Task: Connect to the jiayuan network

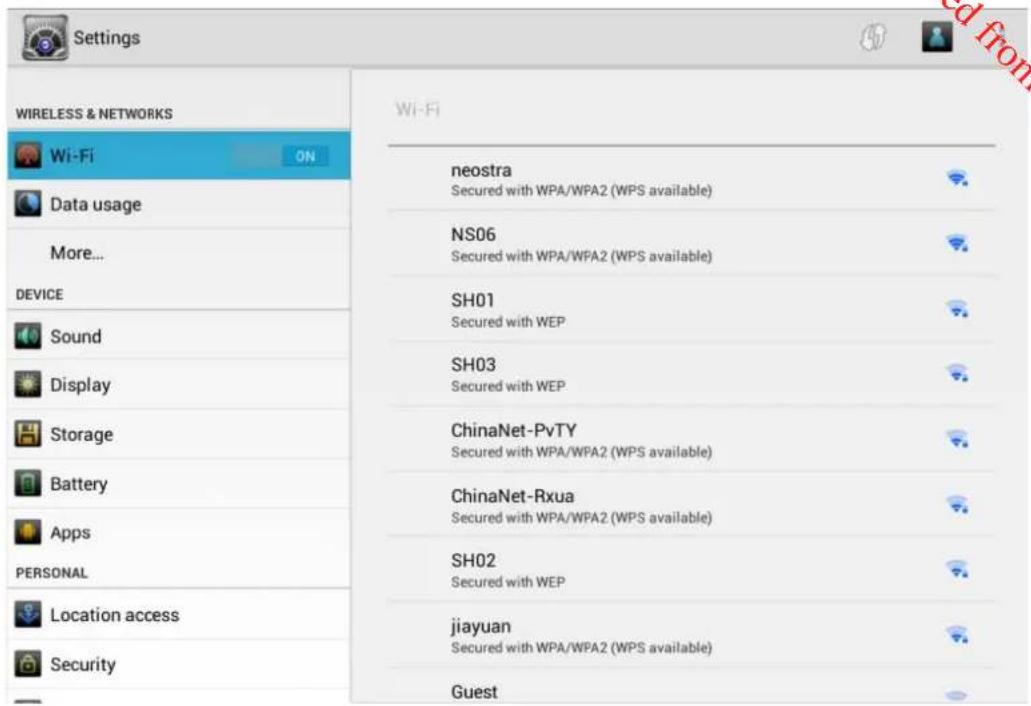Action: (x=691, y=635)
